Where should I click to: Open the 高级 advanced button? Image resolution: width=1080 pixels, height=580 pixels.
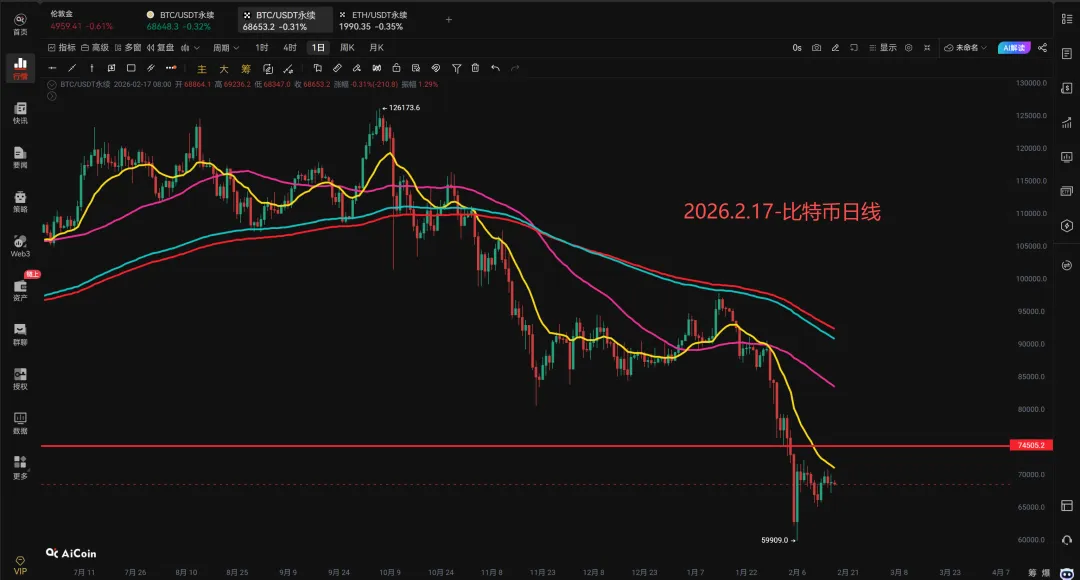click(95, 48)
